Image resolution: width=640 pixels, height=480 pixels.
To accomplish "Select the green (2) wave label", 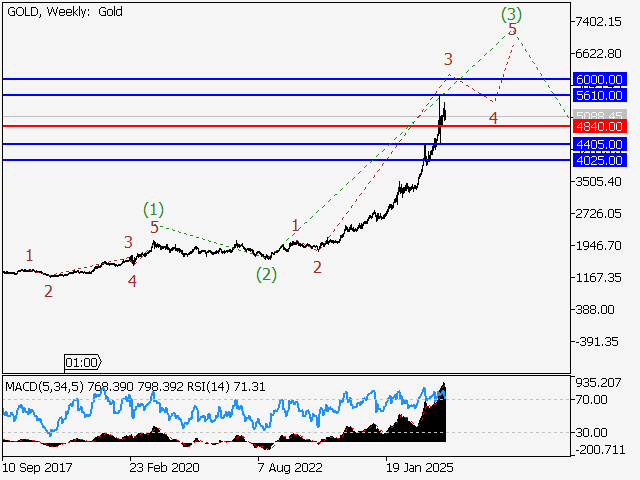I will [x=266, y=274].
